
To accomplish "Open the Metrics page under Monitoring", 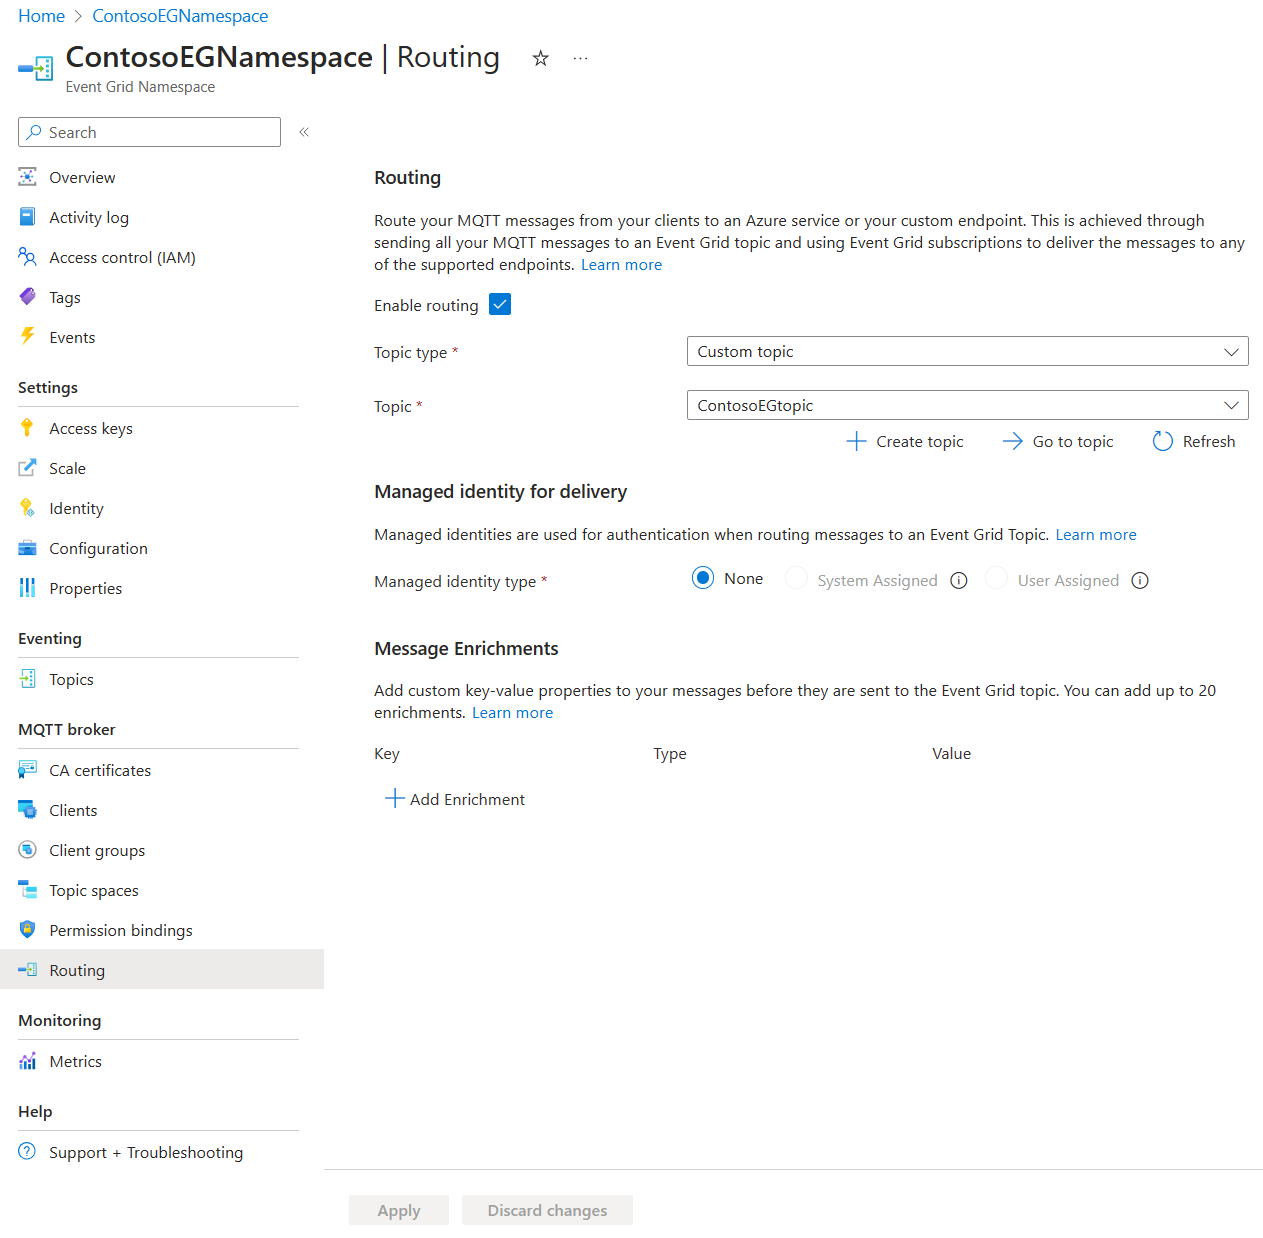I will click(x=75, y=1061).
